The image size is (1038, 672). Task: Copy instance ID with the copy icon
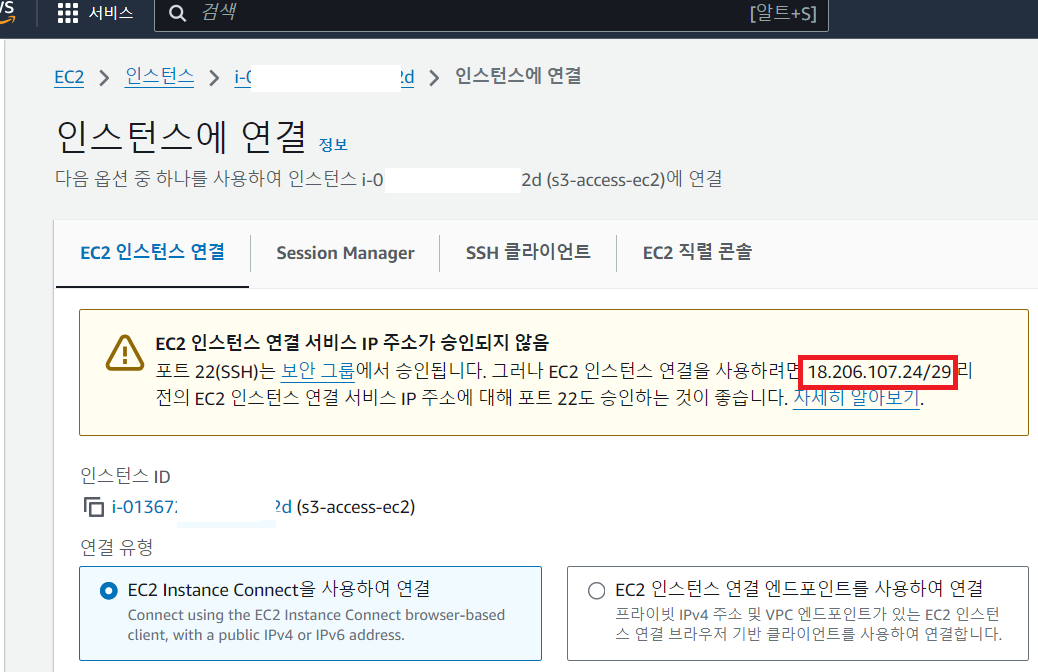click(x=94, y=507)
